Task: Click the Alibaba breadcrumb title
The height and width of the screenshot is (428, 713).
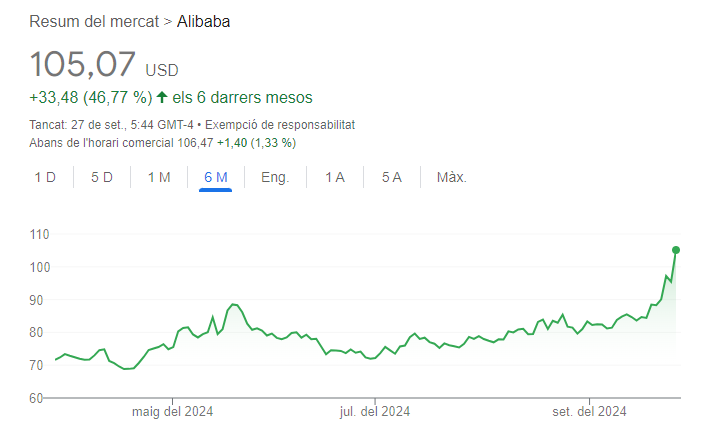Action: [203, 21]
